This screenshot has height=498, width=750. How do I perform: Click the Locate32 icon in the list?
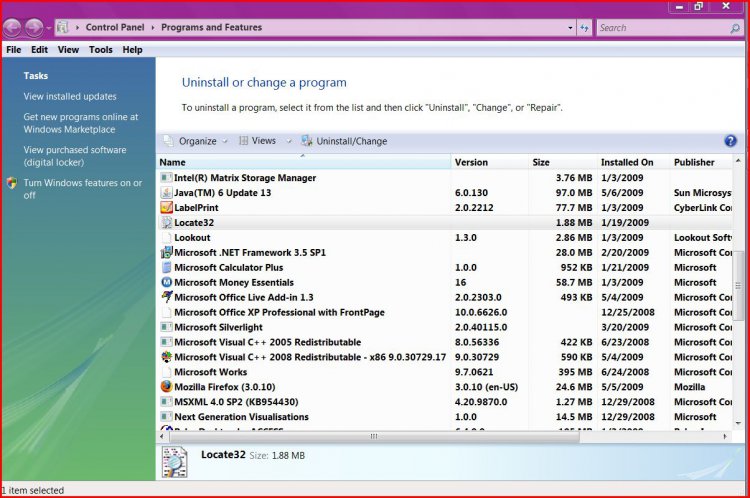(166, 222)
